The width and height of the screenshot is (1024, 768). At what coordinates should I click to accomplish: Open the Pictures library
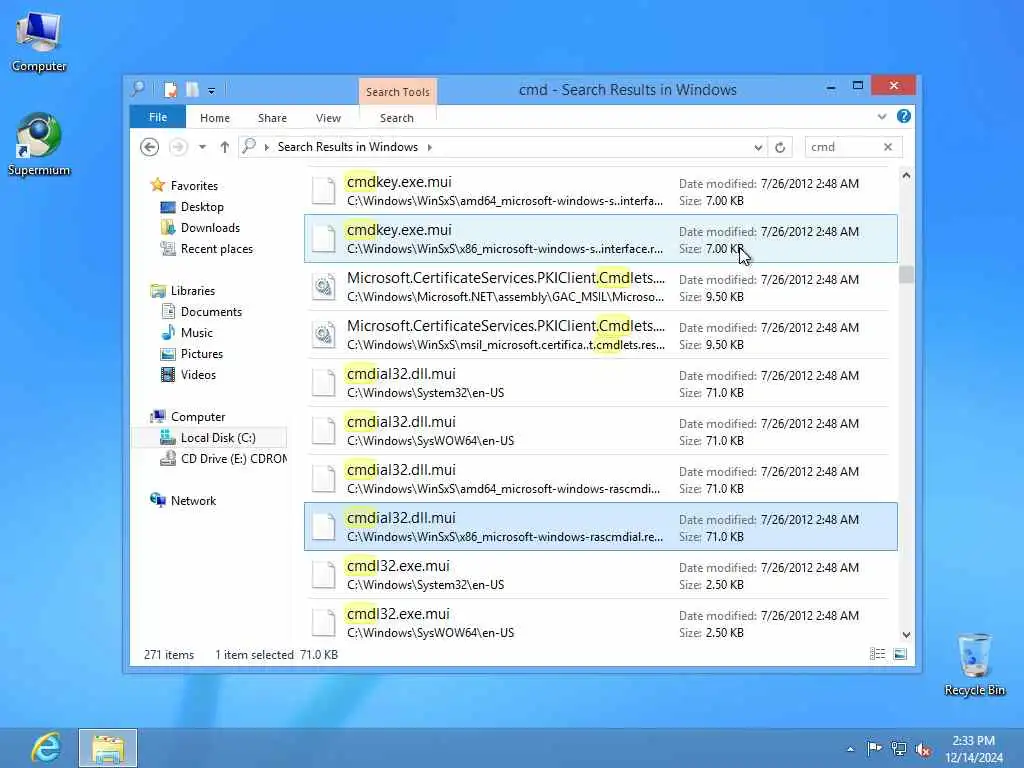[202, 353]
